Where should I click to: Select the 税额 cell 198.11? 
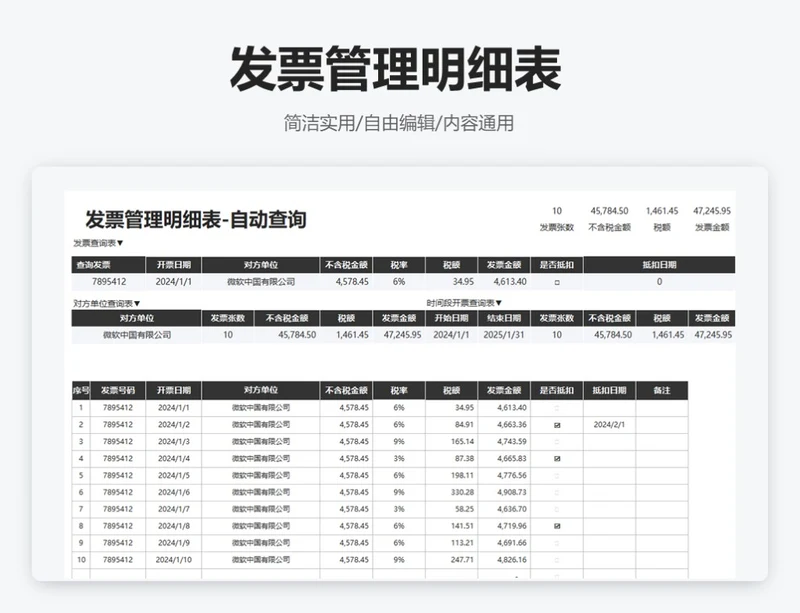(x=451, y=475)
